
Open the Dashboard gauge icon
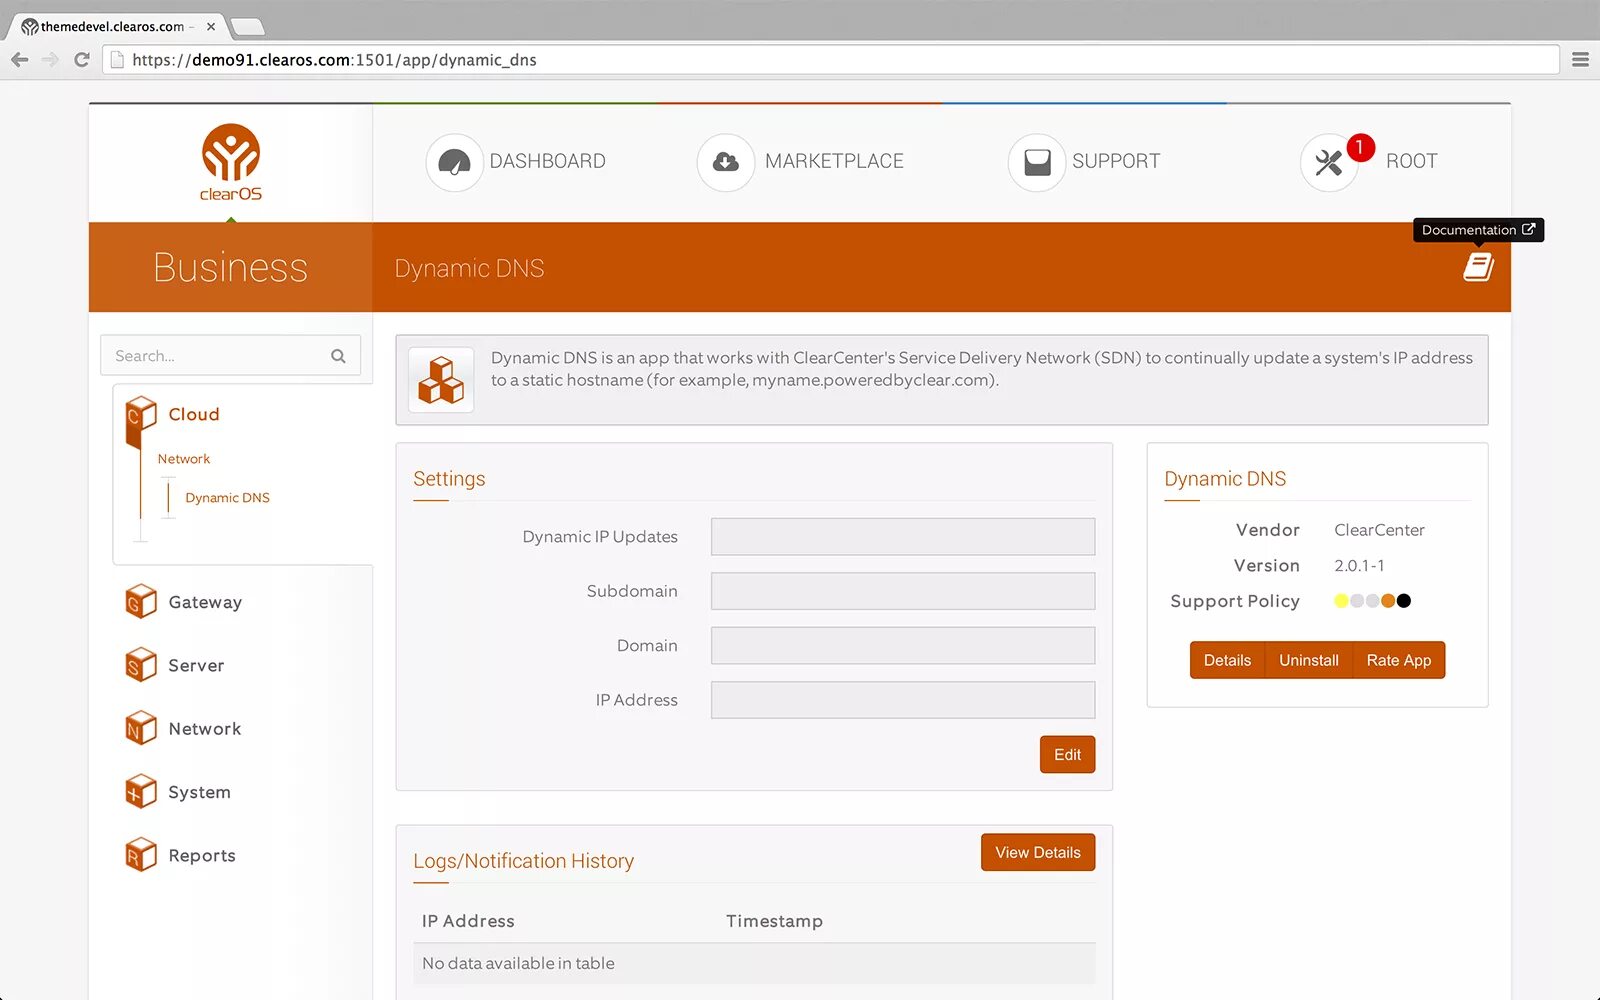point(454,162)
